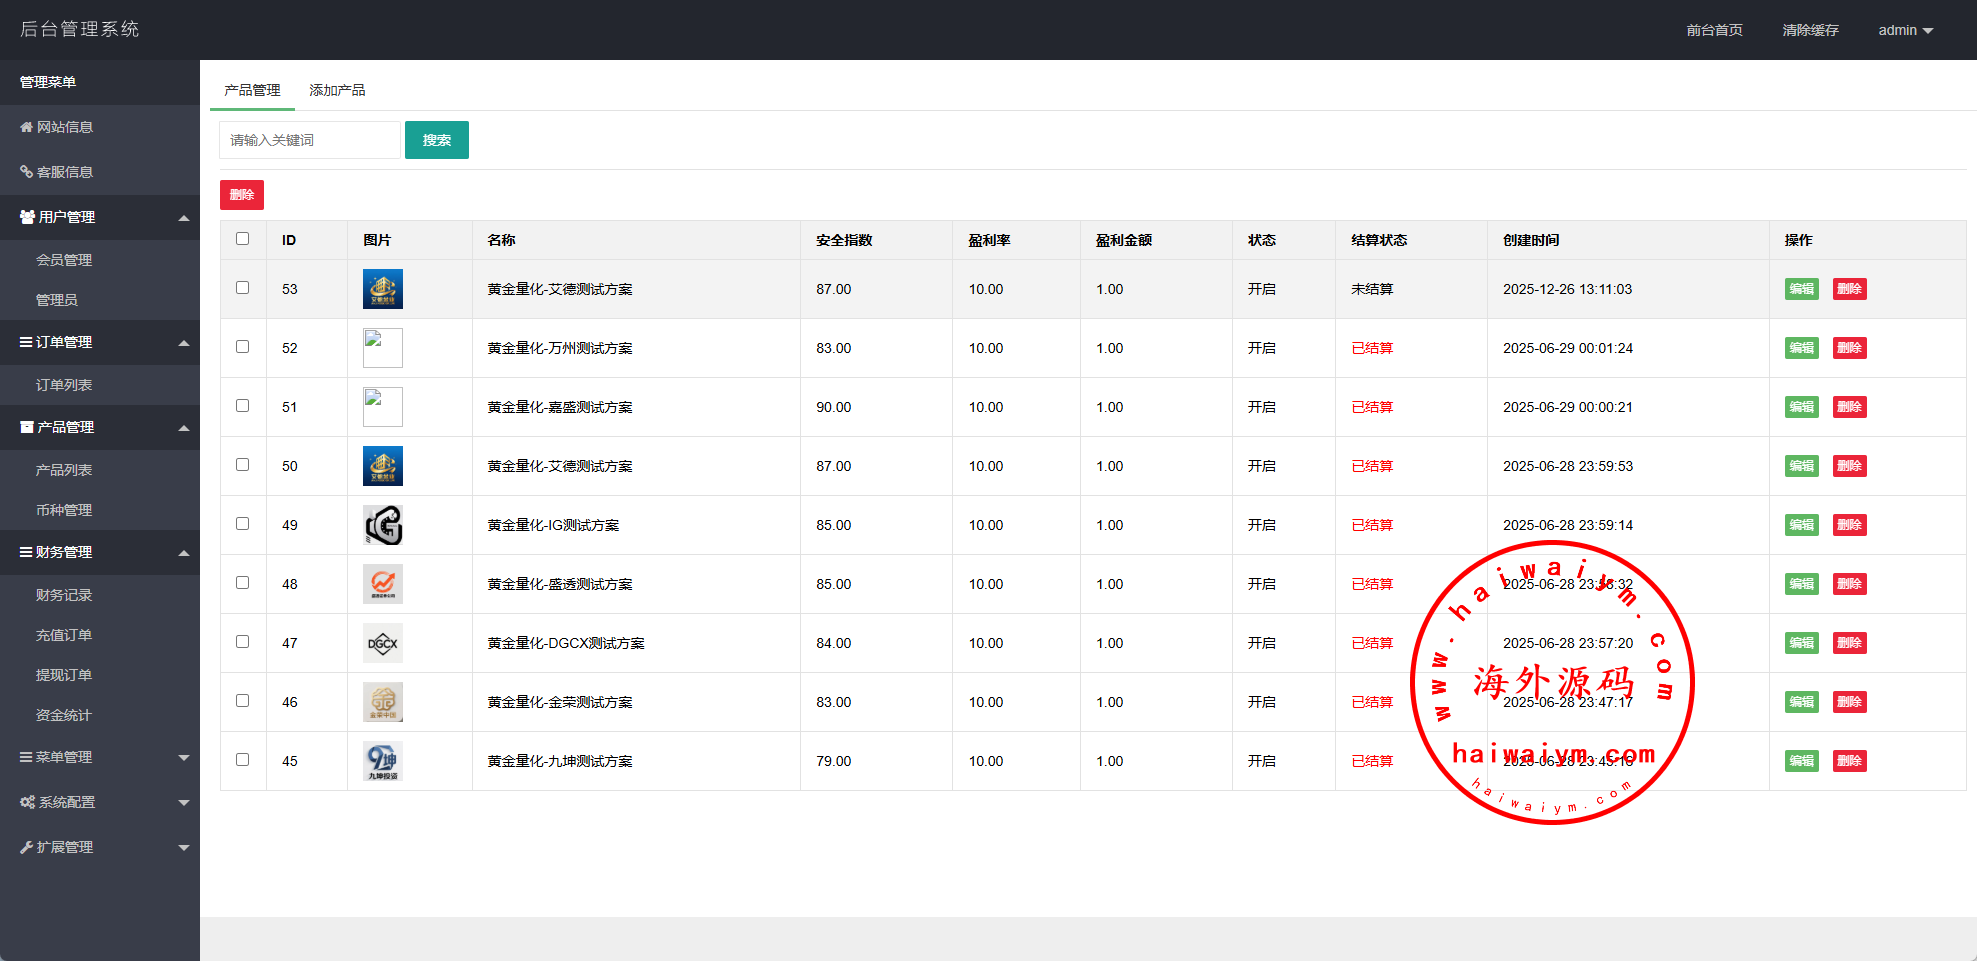Image resolution: width=1977 pixels, height=961 pixels.
Task: Click the 九坤 logo image in row 45
Action: tap(382, 761)
